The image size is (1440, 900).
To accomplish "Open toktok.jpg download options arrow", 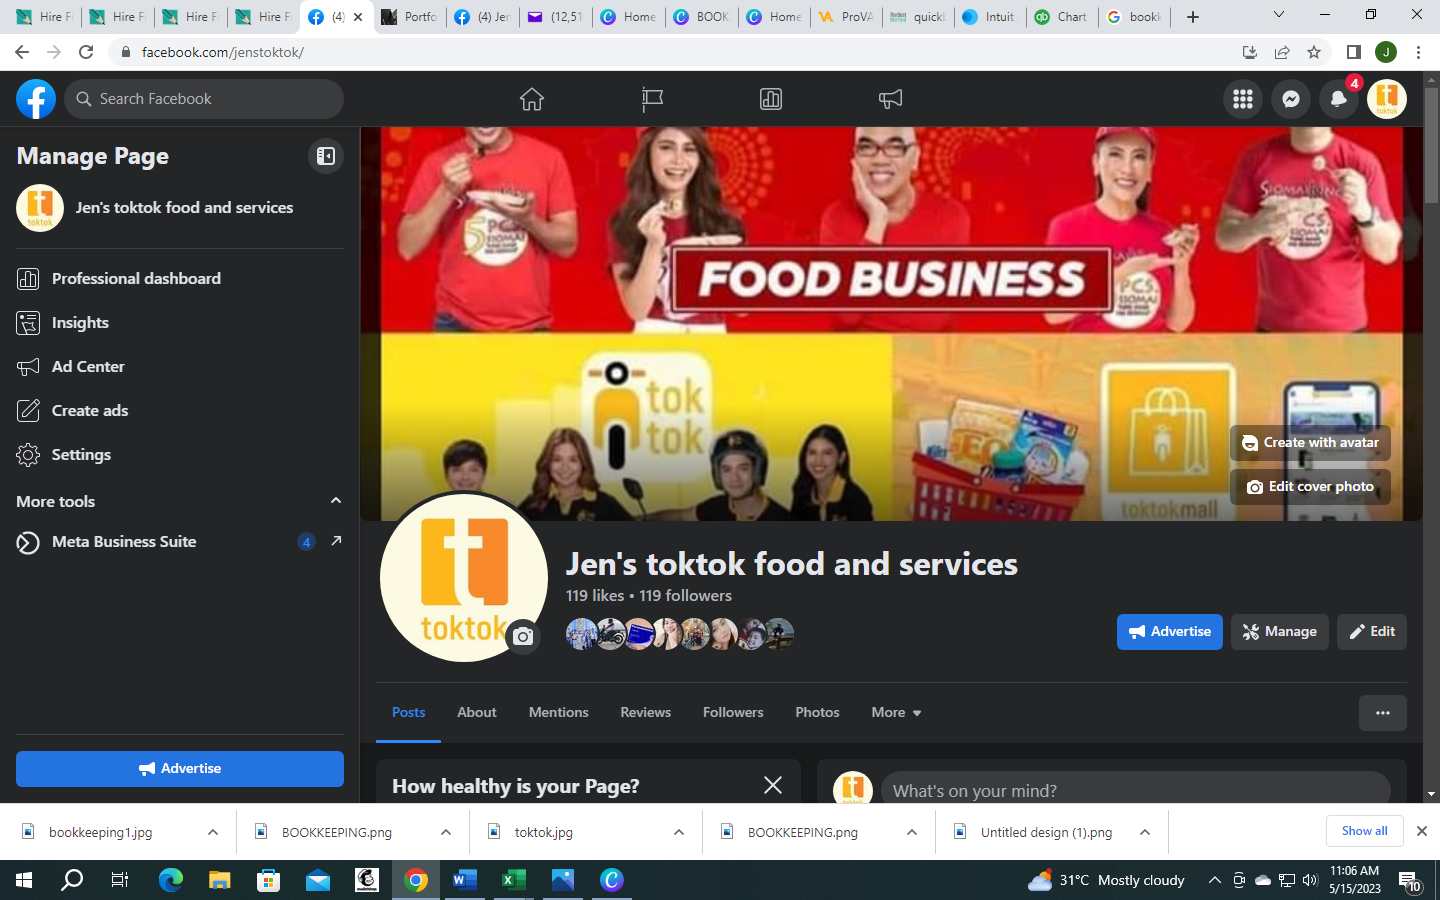I will tap(679, 832).
